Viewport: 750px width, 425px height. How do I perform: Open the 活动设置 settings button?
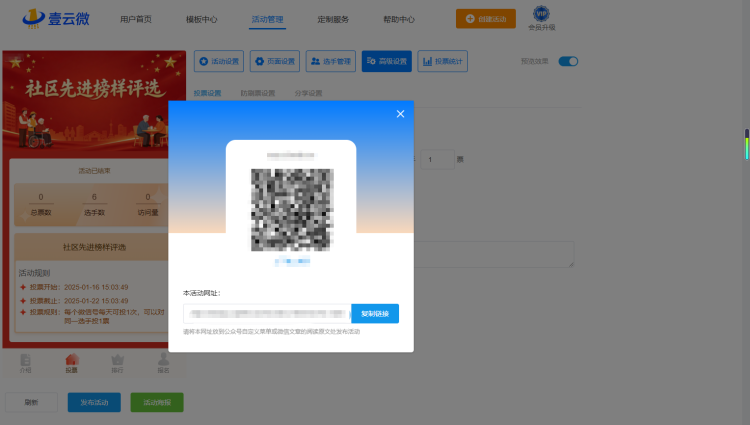pyautogui.click(x=219, y=61)
